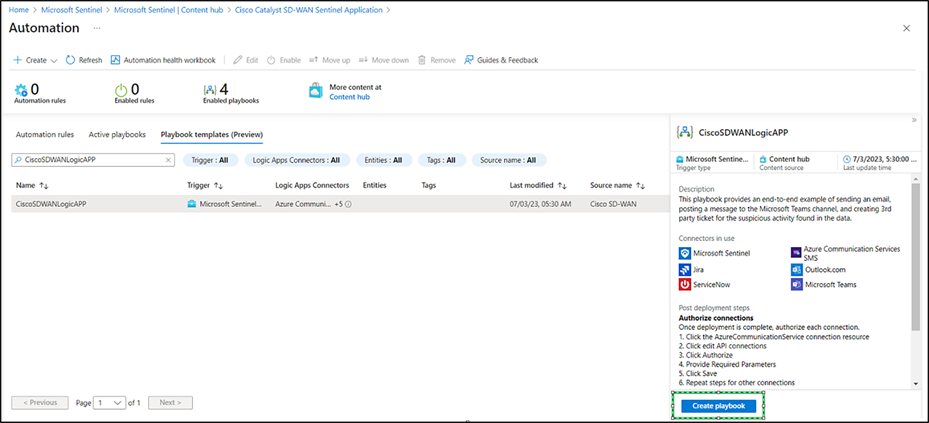Open Cisco Catalyst SD-WAN Sentinel Application breadcrumb
Screen dimensions: 929x423
(x=309, y=10)
